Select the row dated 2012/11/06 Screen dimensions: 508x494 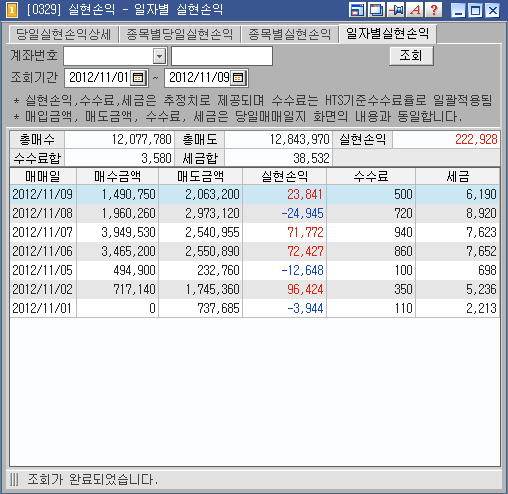pos(255,251)
